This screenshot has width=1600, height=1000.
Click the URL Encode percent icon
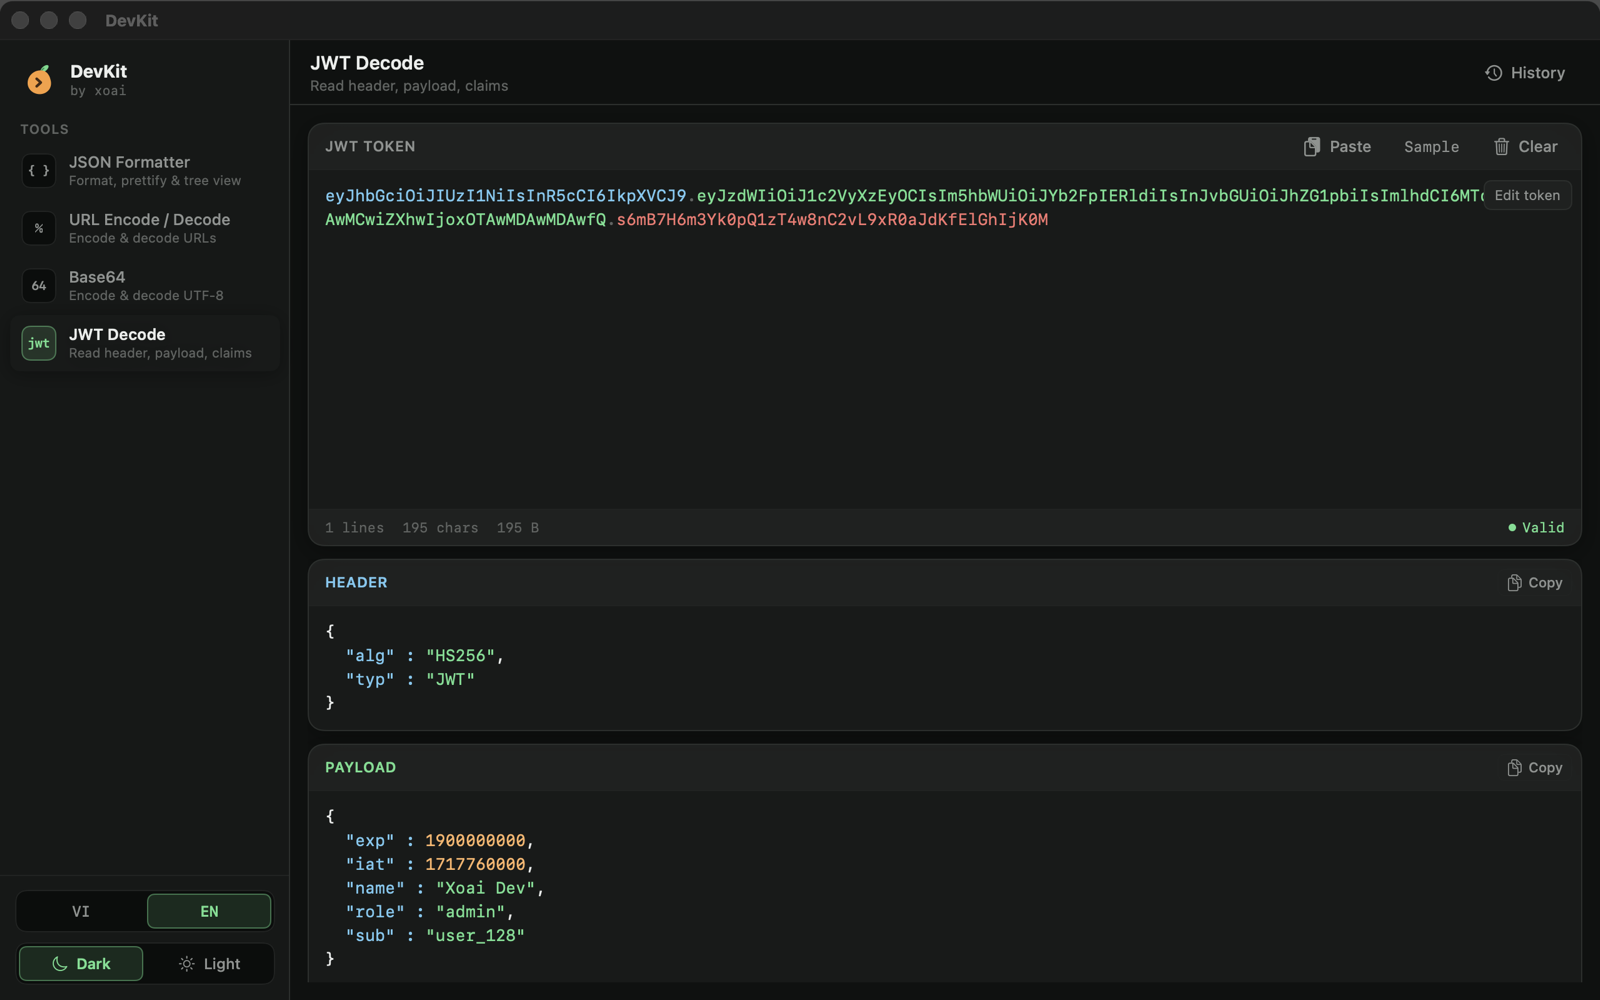pyautogui.click(x=39, y=228)
